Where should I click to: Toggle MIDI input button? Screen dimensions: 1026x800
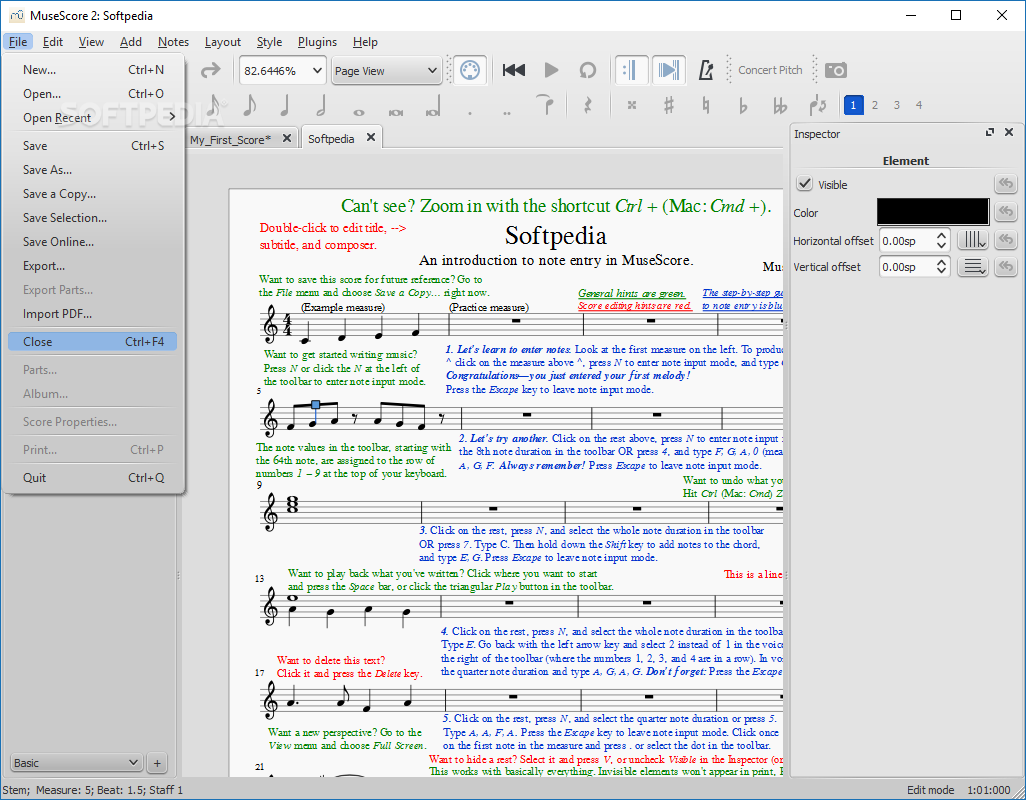pos(470,70)
